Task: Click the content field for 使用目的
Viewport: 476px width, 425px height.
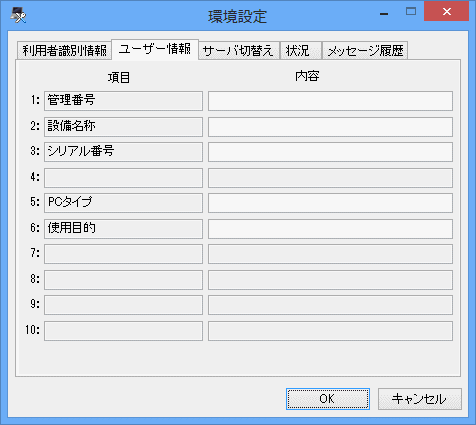Action: point(330,229)
